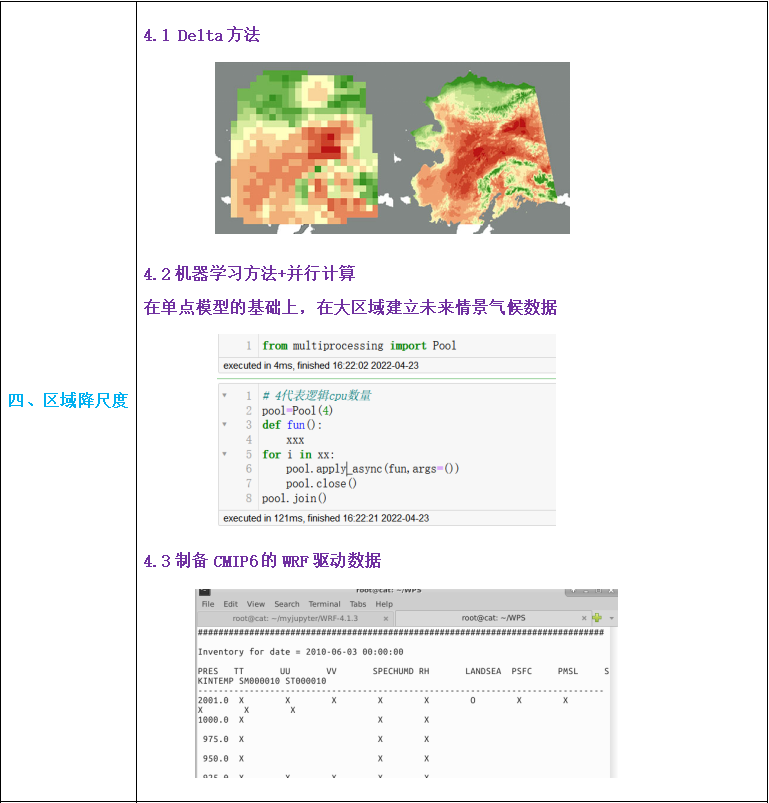
Task: Close the root@cat: ~/myjupyter/WRF-4.1.3 terminal tab
Action: click(386, 619)
